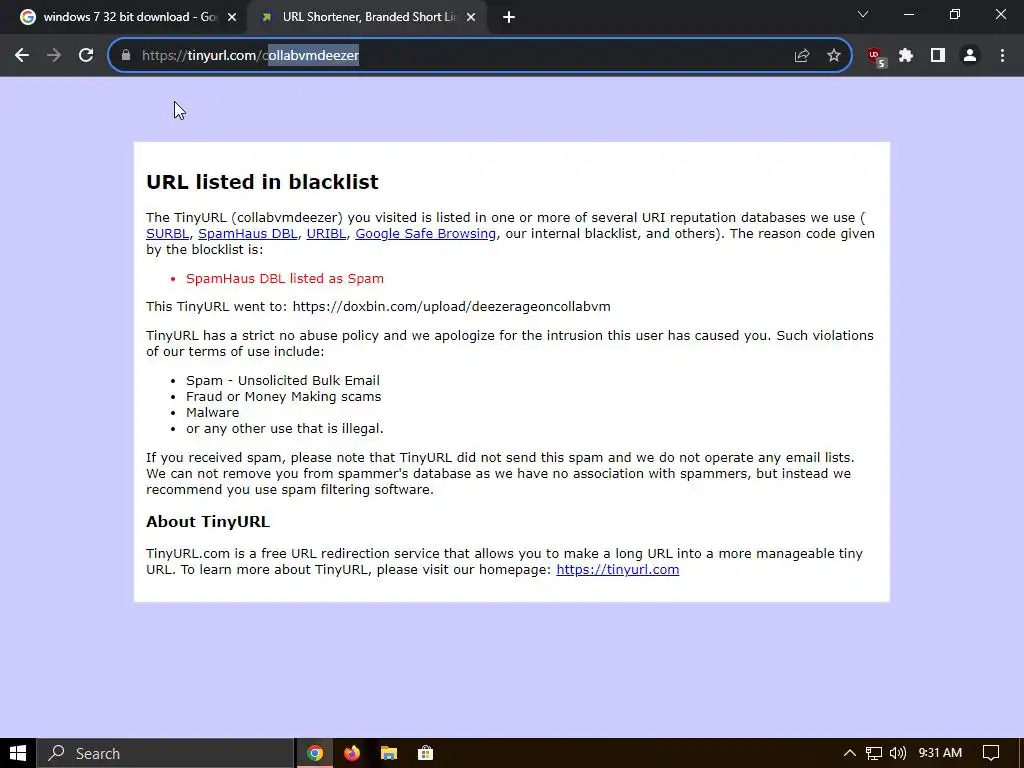
Task: Click 'SpamHaus DBL listed as Spam' text
Action: click(285, 279)
